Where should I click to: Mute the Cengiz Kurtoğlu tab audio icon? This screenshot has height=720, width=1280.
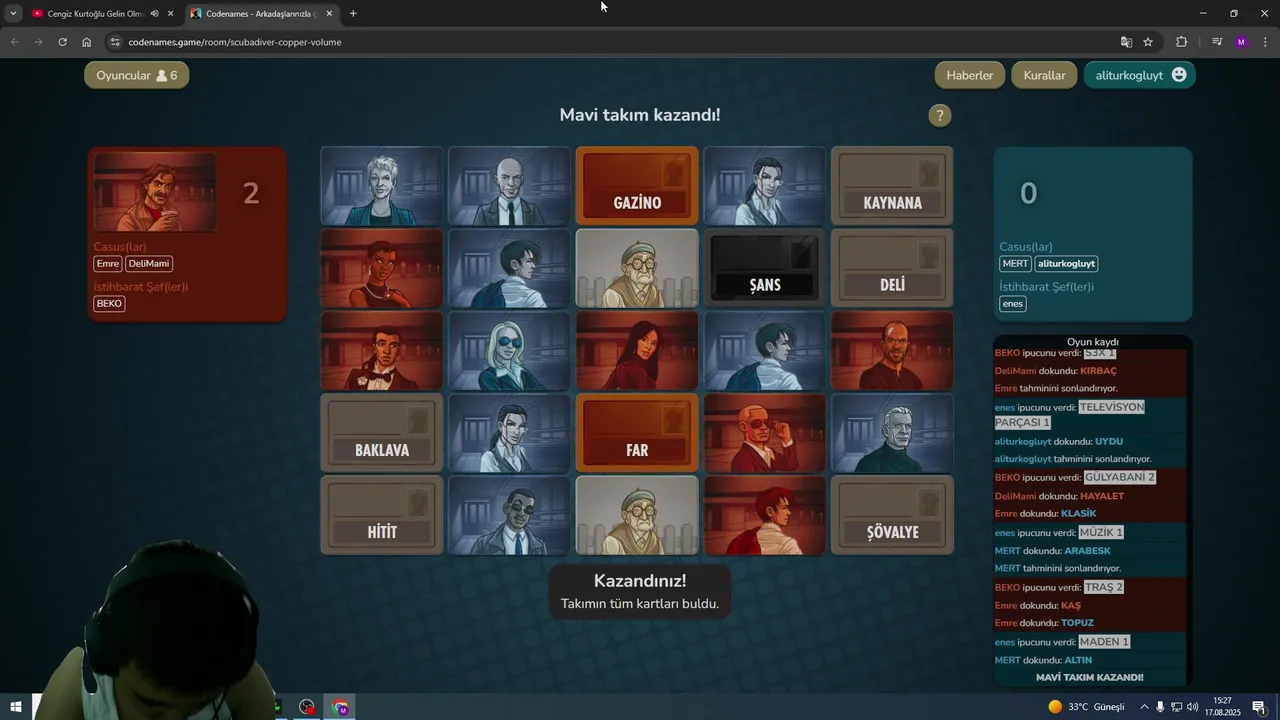[x=154, y=14]
